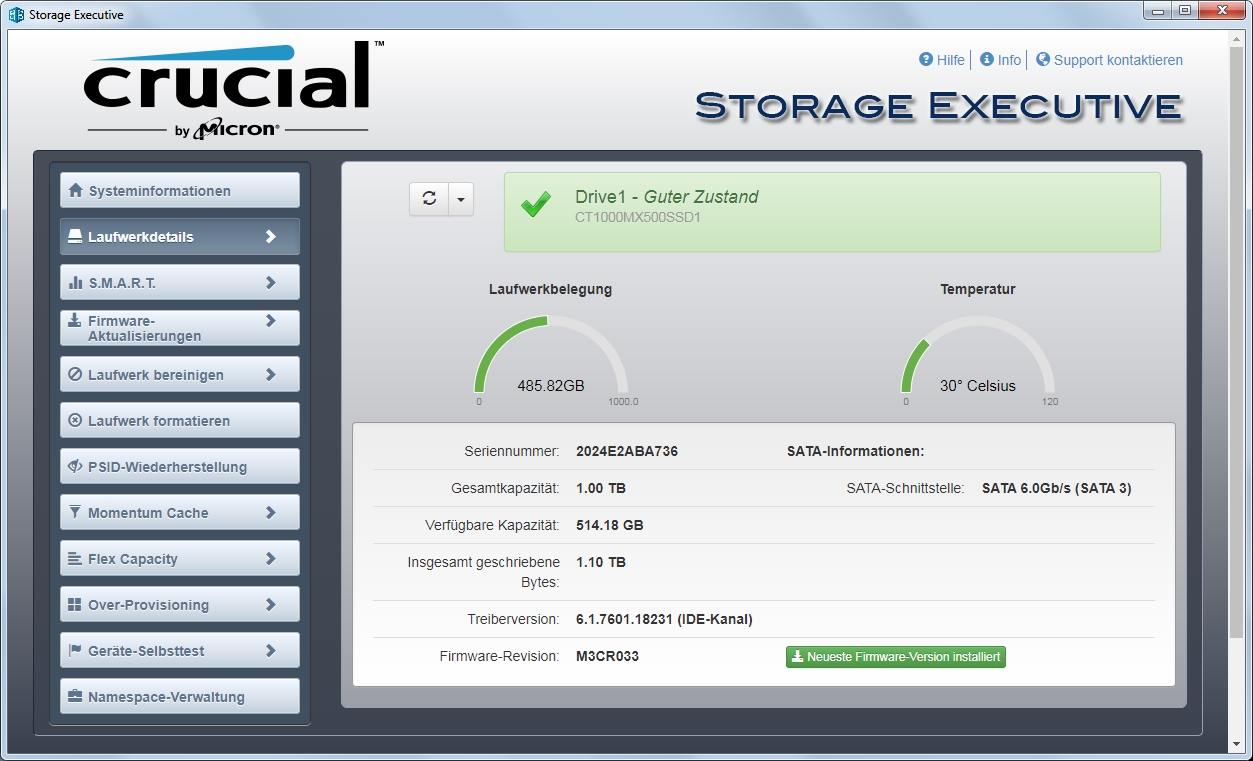Click the Laufwerkbelegung gauge at 485.82GB
Viewport: 1253px width, 761px height.
click(x=551, y=357)
